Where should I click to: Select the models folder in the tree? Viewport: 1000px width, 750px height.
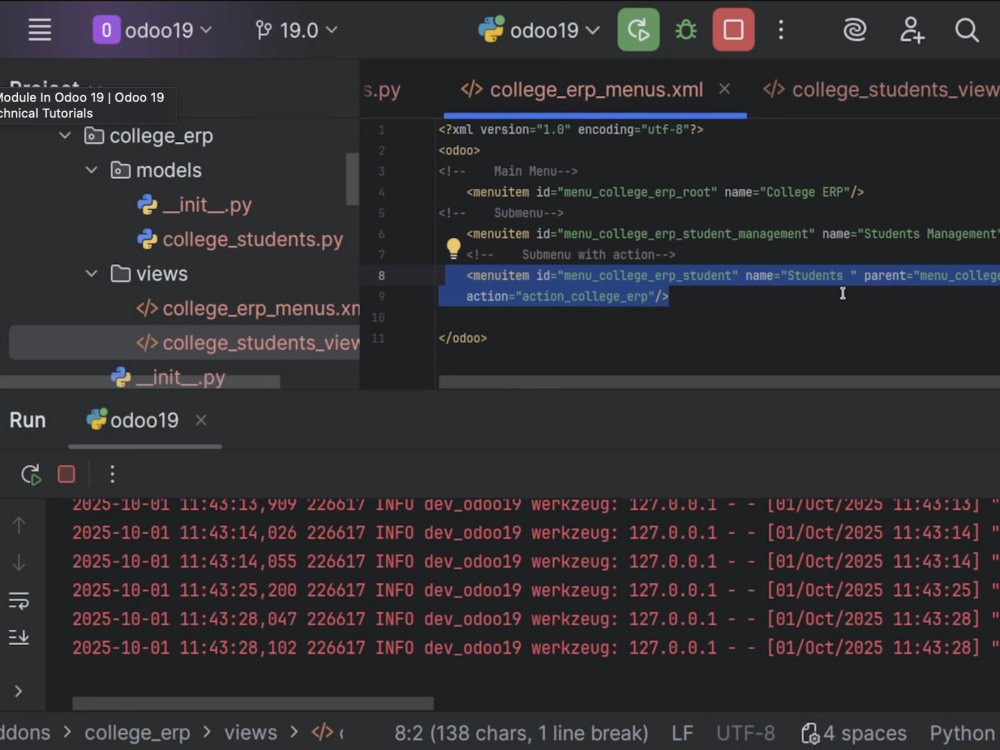(168, 170)
